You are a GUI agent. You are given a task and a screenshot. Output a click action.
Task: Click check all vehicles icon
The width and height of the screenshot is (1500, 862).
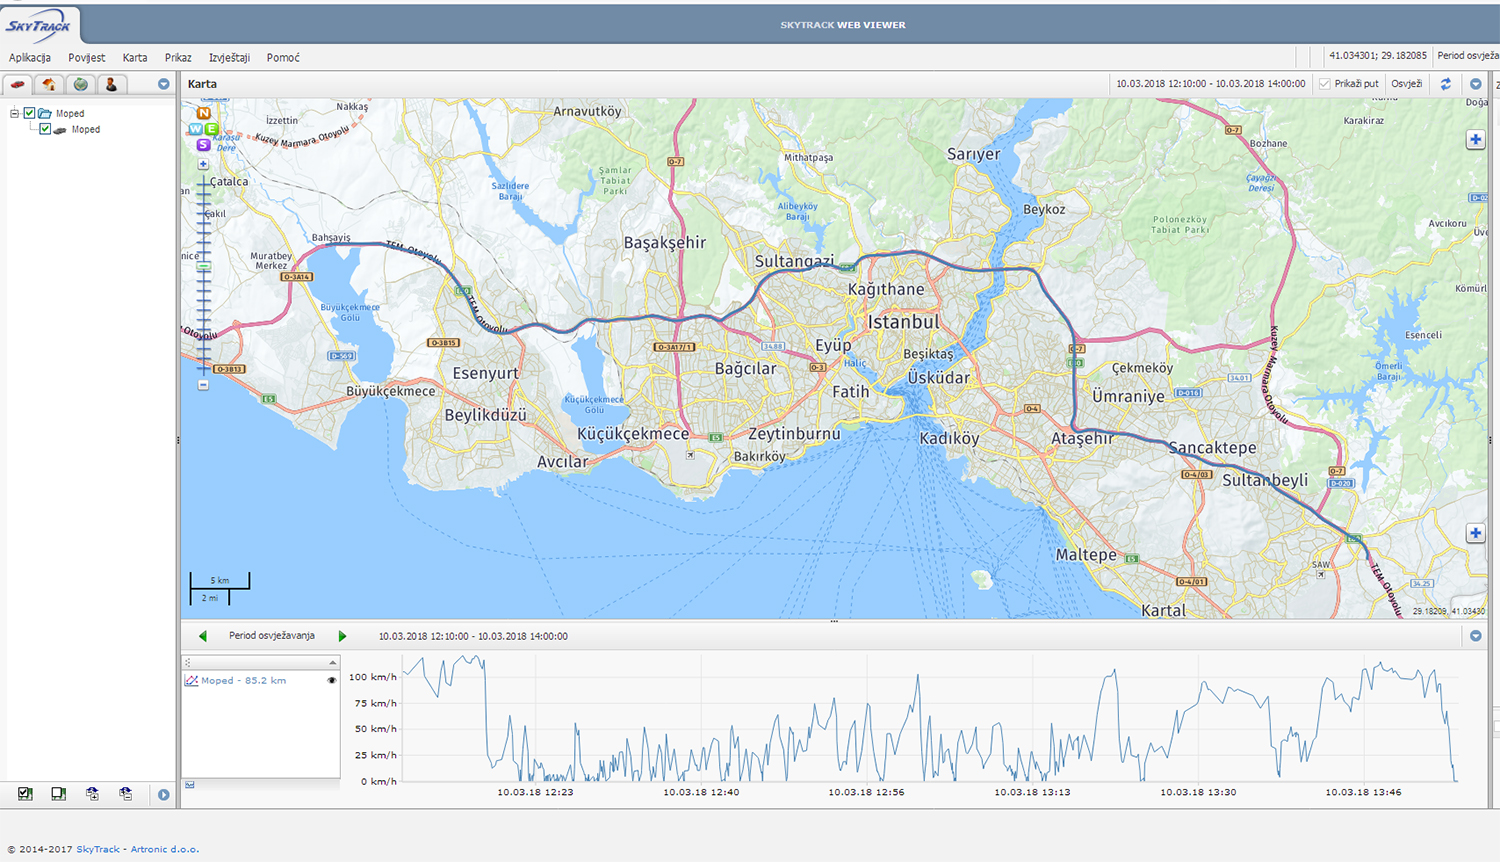(25, 794)
